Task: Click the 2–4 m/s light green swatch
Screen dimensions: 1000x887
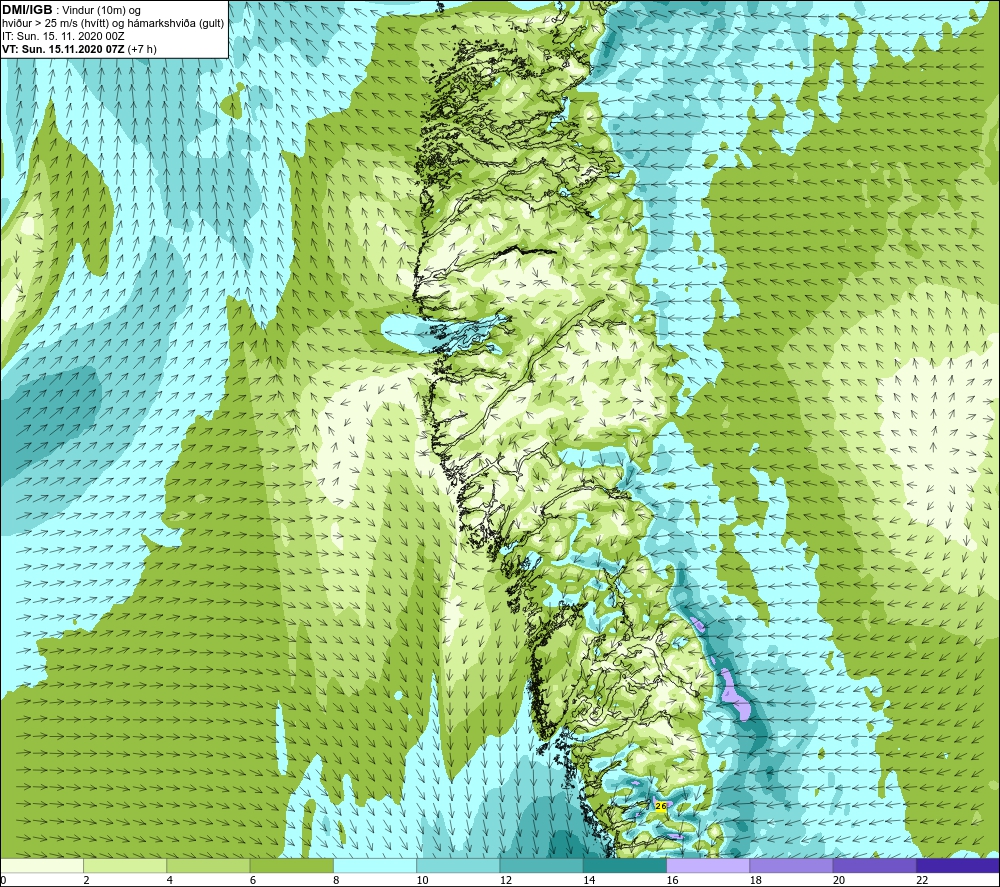Action: tap(125, 865)
